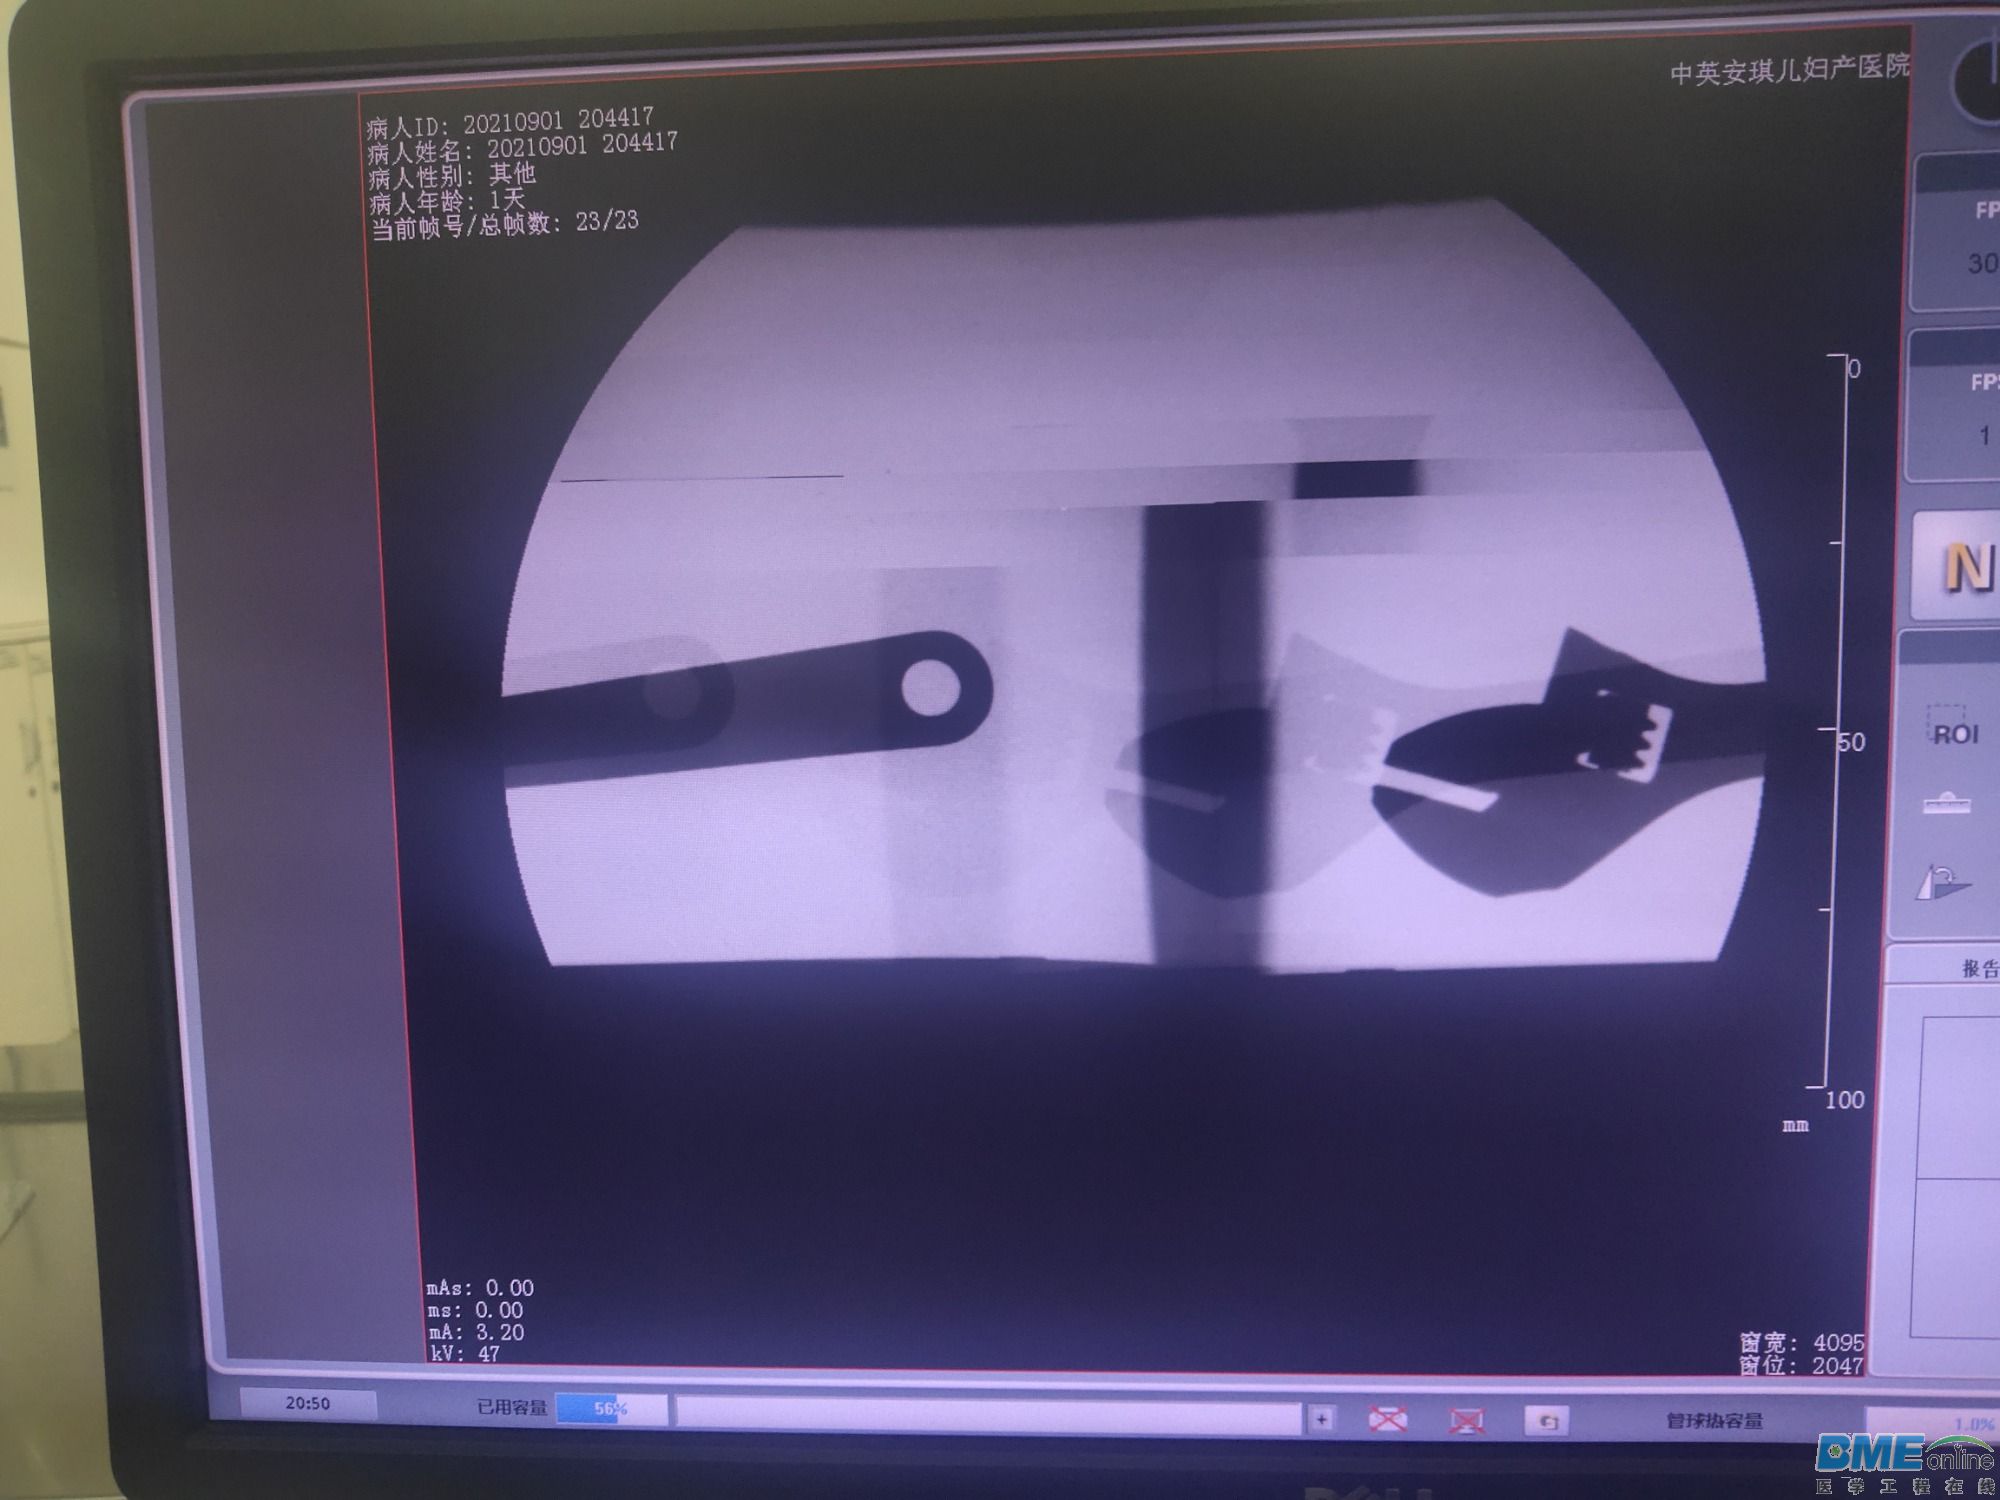Screen dimensions: 2000x1500
Task: Click the 100 mark on the mm scale
Action: [x=1845, y=1099]
